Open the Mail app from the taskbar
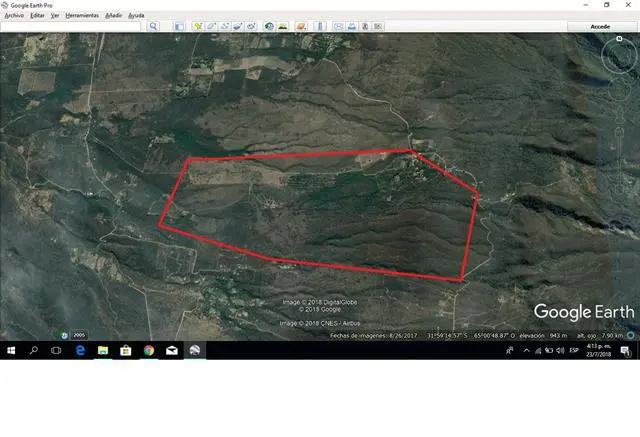The image size is (640, 437). [x=172, y=350]
